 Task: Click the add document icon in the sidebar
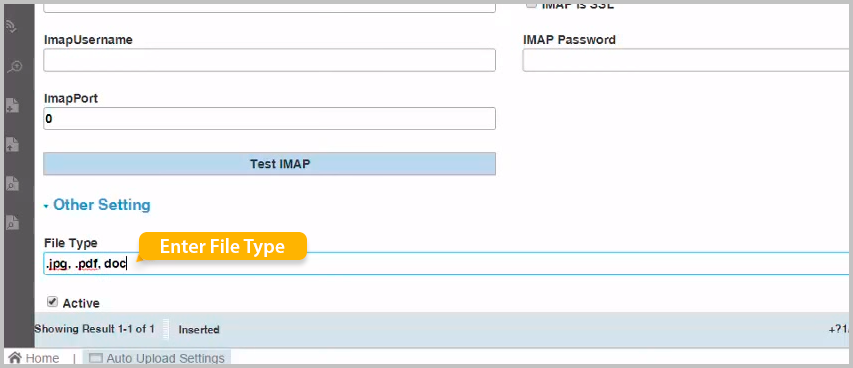tap(12, 105)
